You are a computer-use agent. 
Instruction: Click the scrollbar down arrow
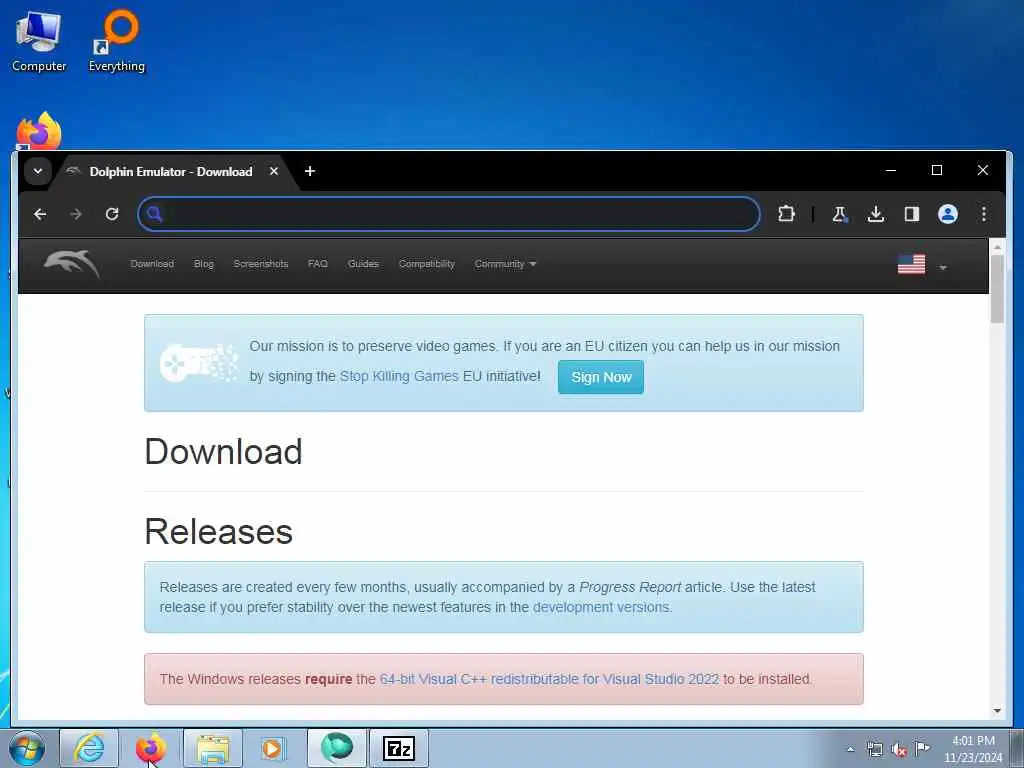pos(997,711)
